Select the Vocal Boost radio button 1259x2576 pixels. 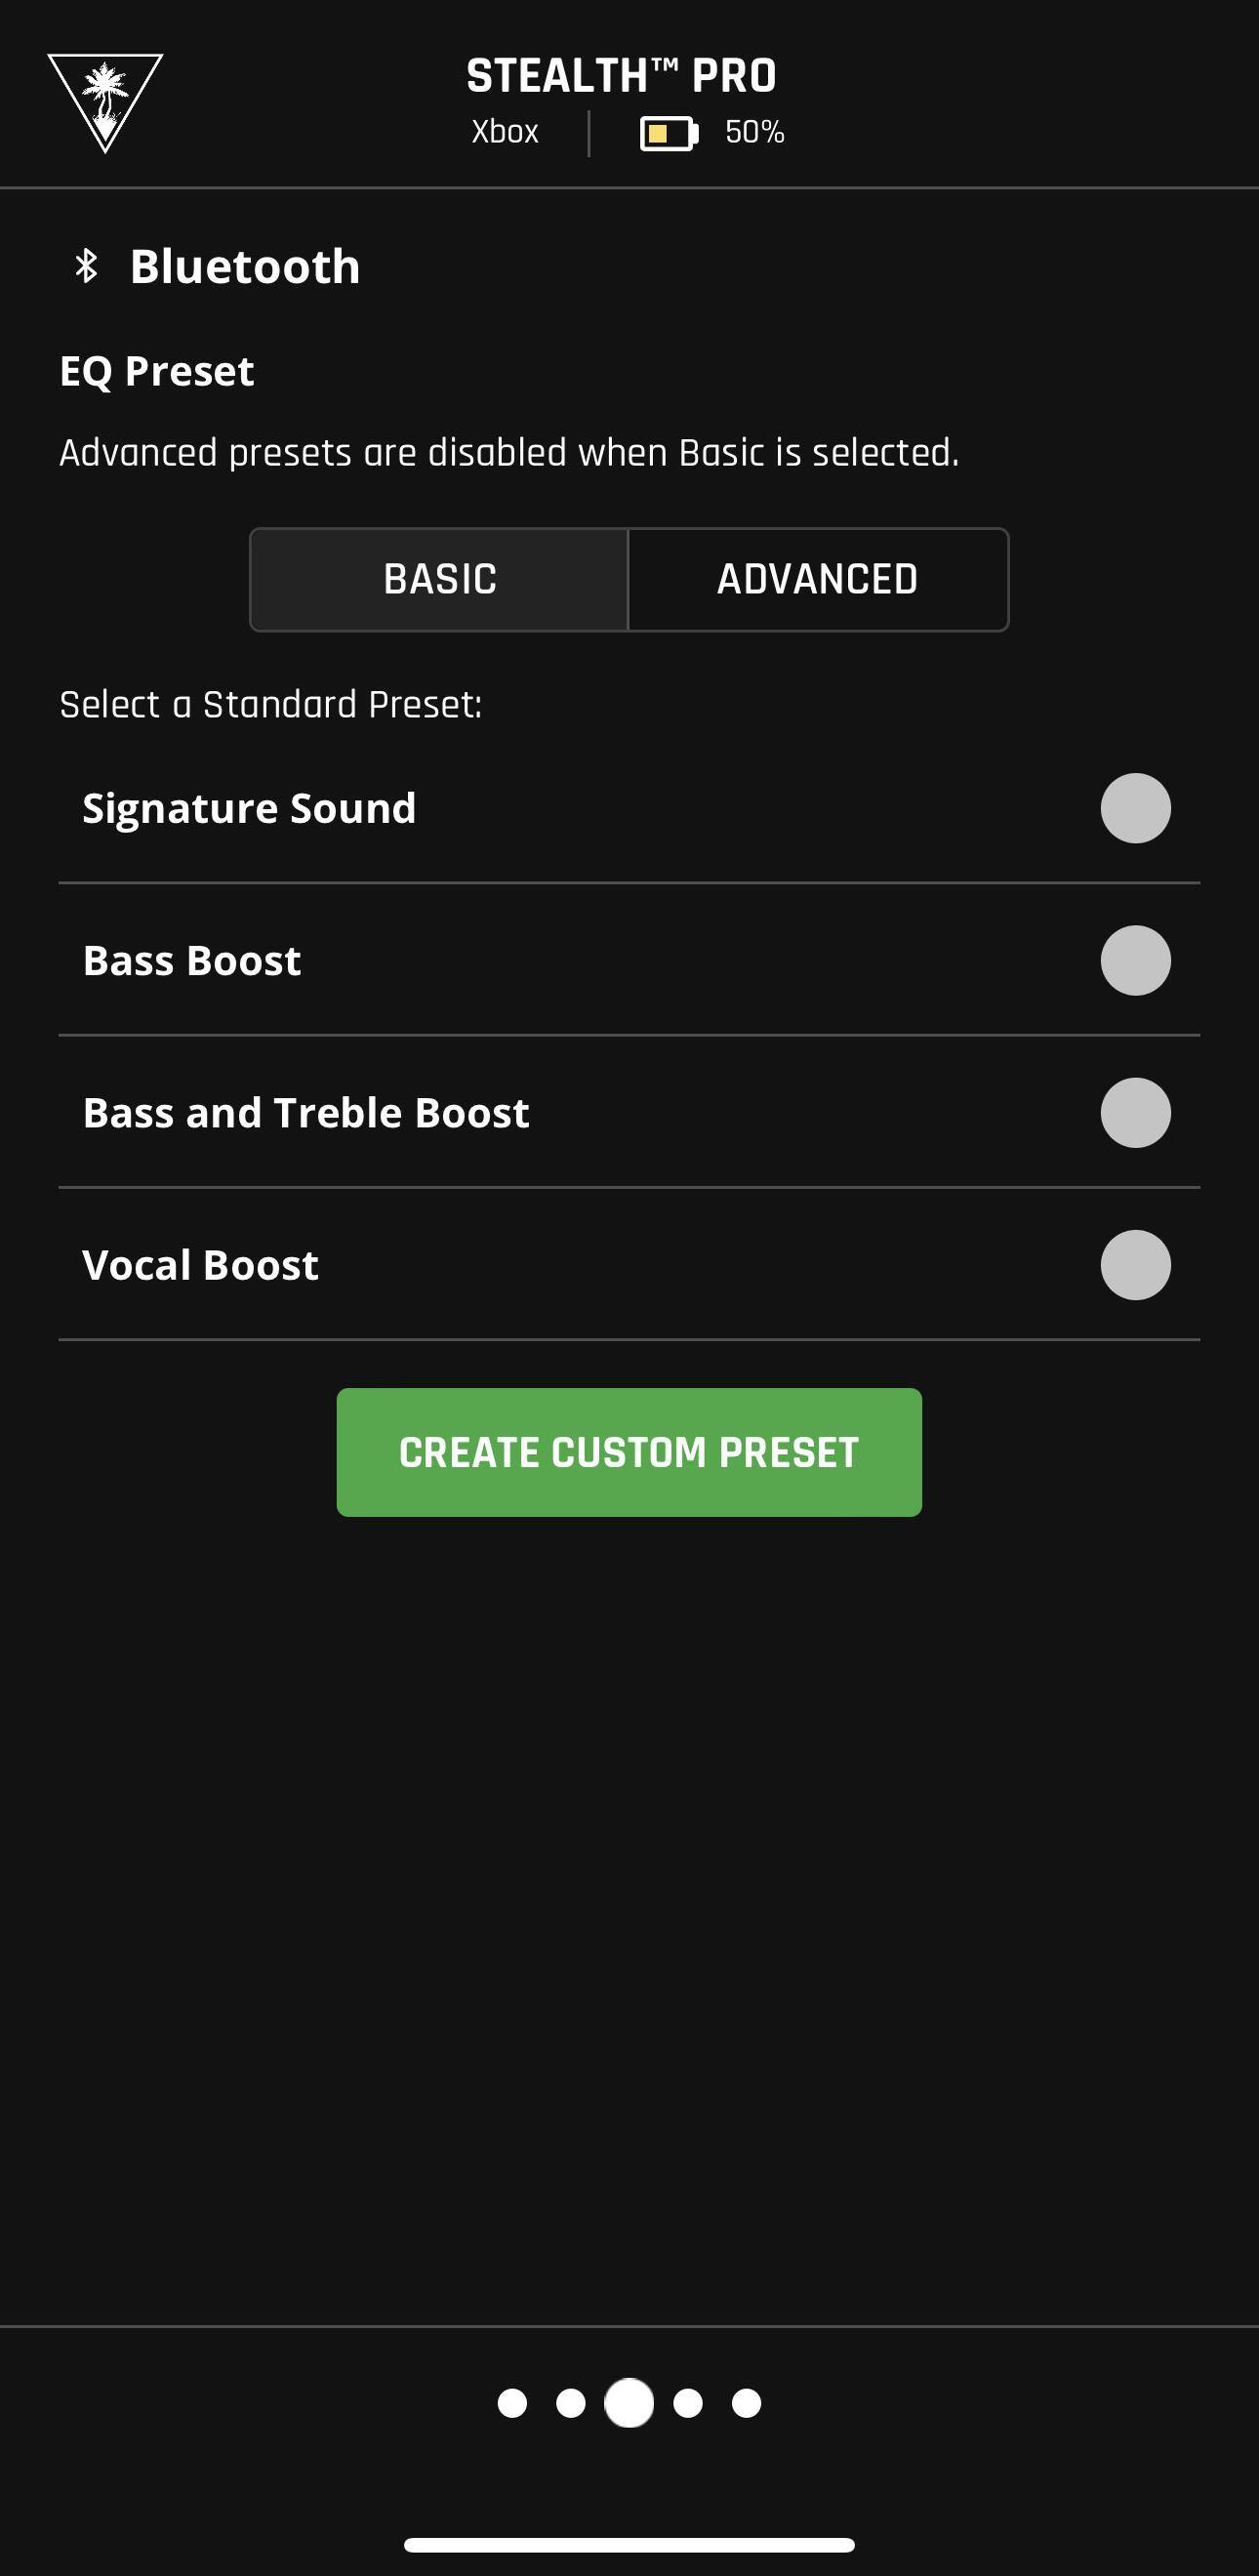(x=1135, y=1264)
